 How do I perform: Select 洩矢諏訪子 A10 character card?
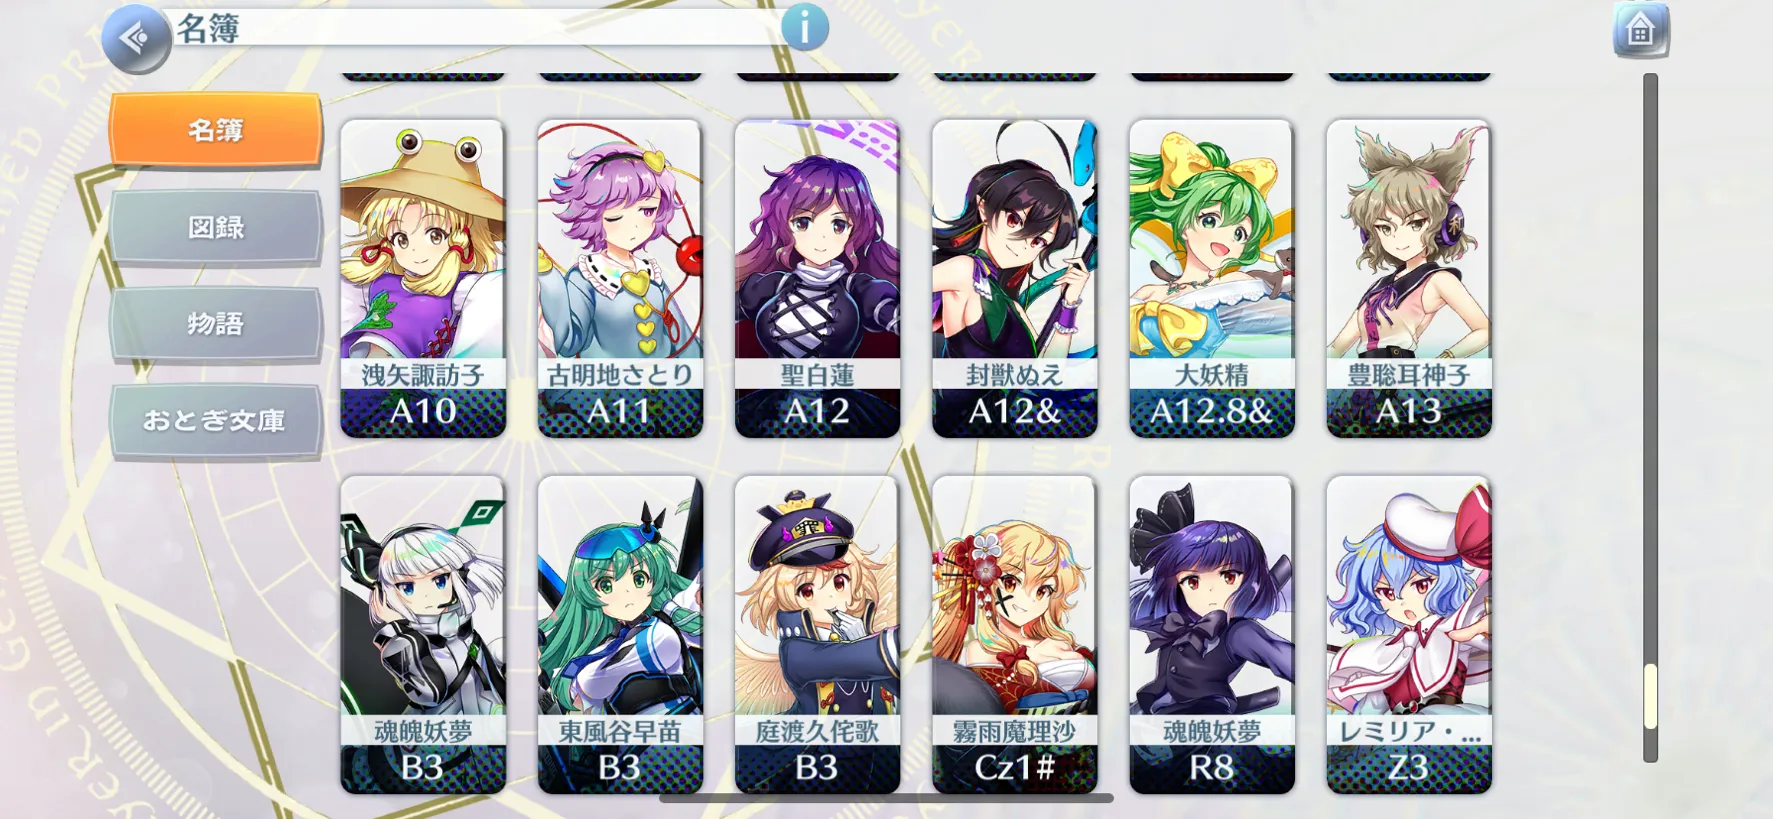point(423,279)
